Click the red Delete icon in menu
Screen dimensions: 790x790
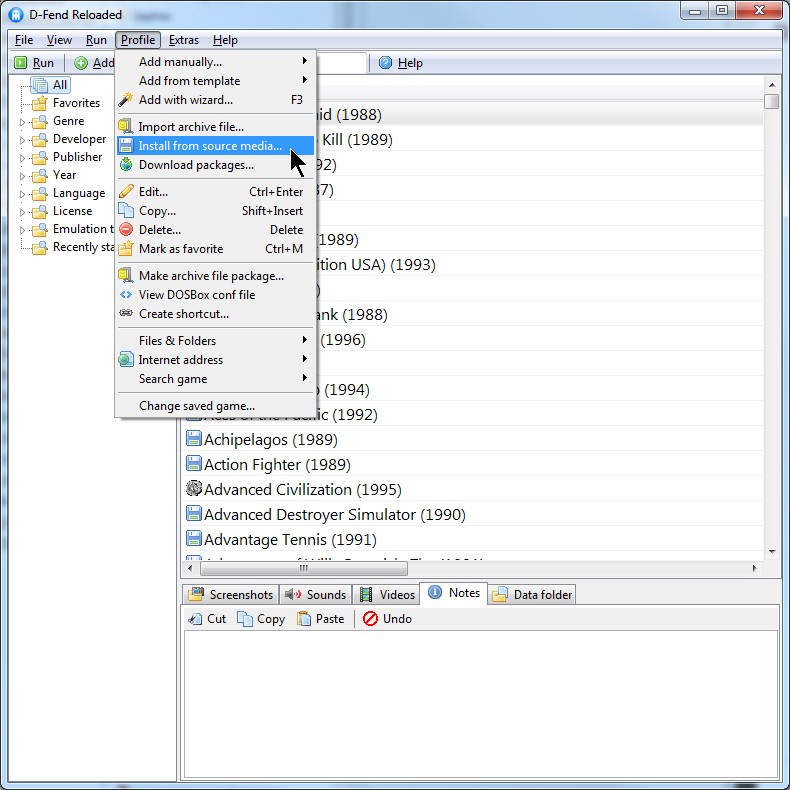[126, 229]
